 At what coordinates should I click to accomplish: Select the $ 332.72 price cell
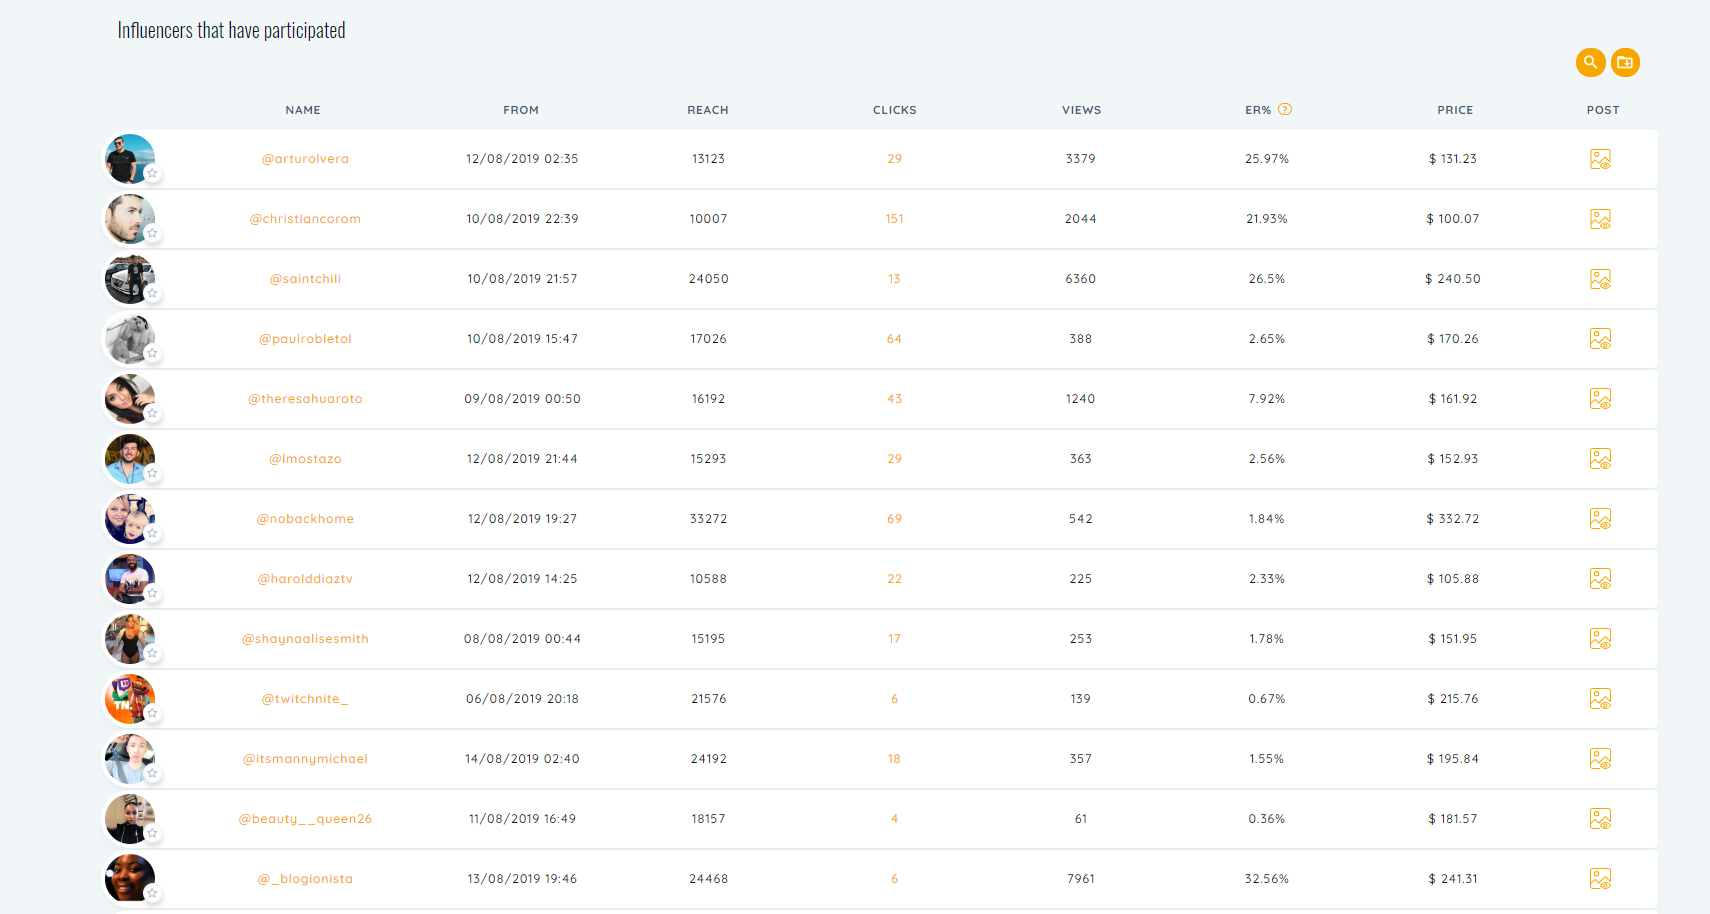pyautogui.click(x=1453, y=519)
